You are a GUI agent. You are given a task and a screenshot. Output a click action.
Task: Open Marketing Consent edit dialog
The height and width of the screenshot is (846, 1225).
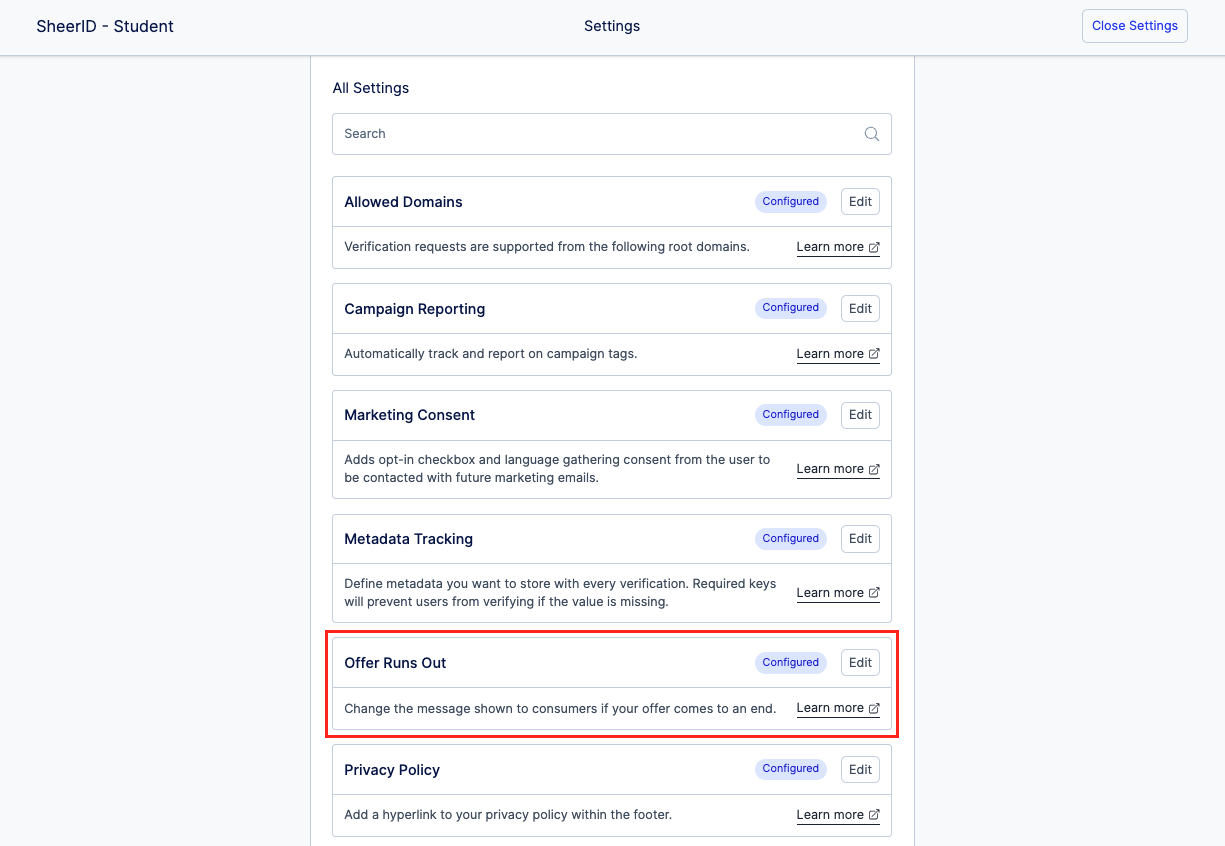860,415
